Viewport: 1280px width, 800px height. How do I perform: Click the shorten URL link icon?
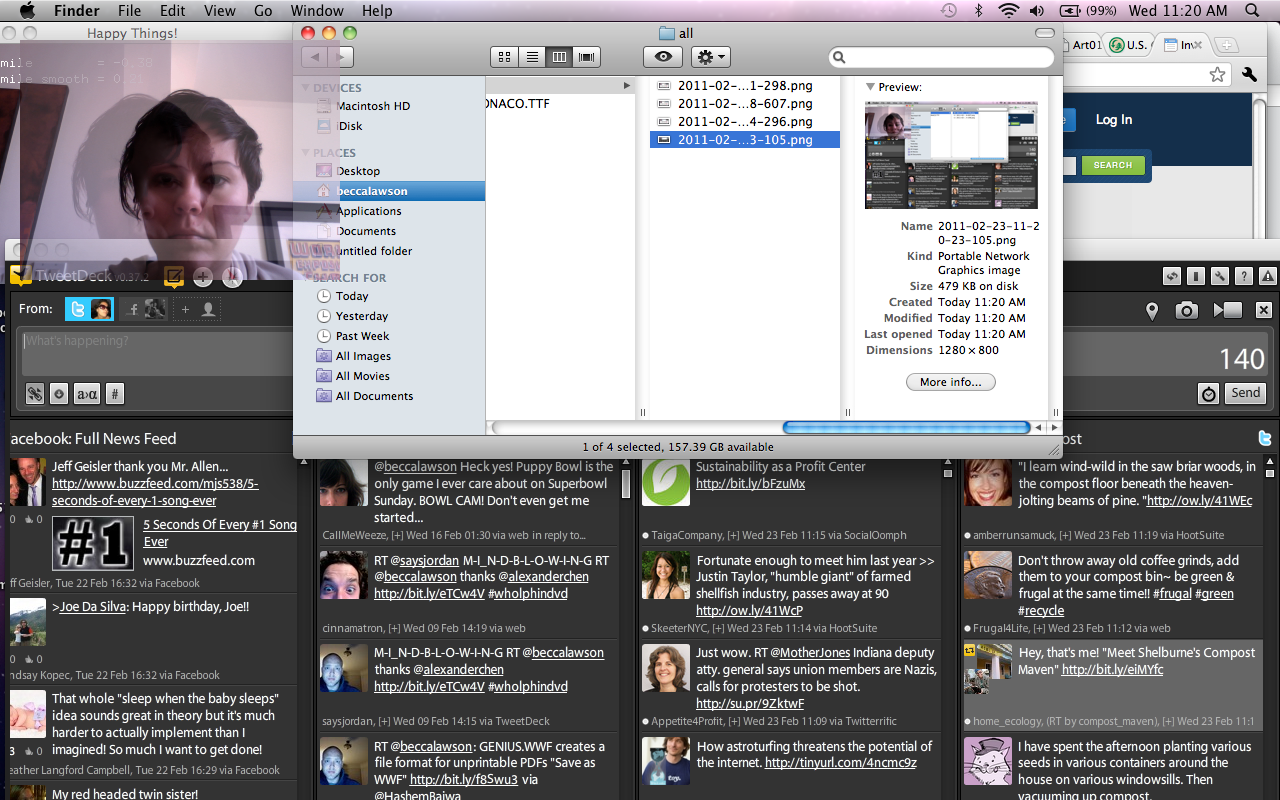[x=35, y=394]
